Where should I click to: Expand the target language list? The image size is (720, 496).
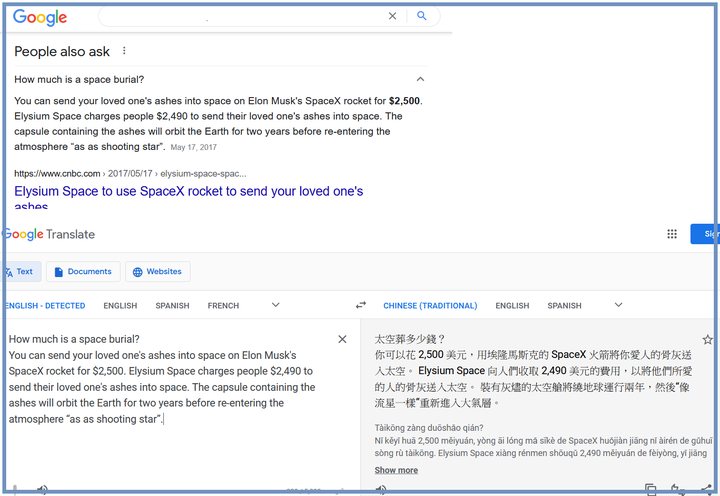(619, 305)
